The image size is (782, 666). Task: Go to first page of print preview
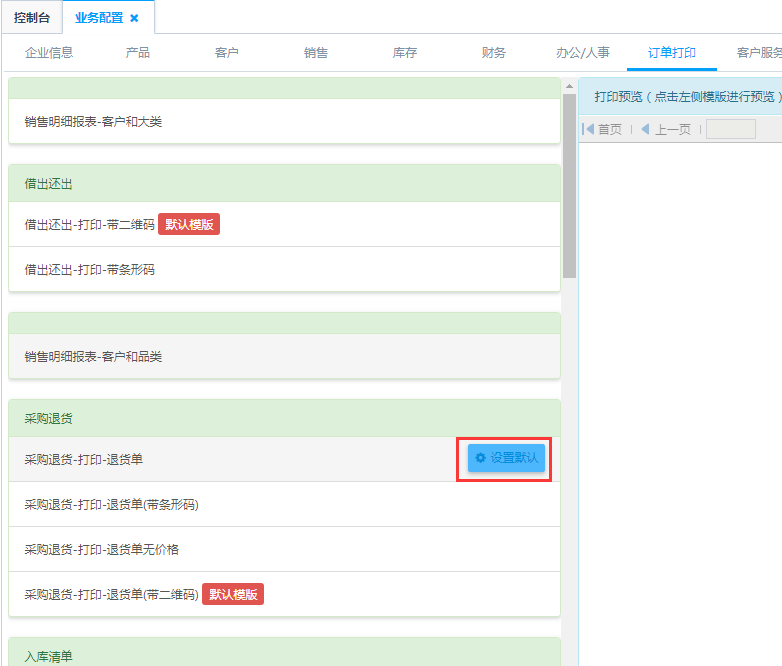click(602, 129)
